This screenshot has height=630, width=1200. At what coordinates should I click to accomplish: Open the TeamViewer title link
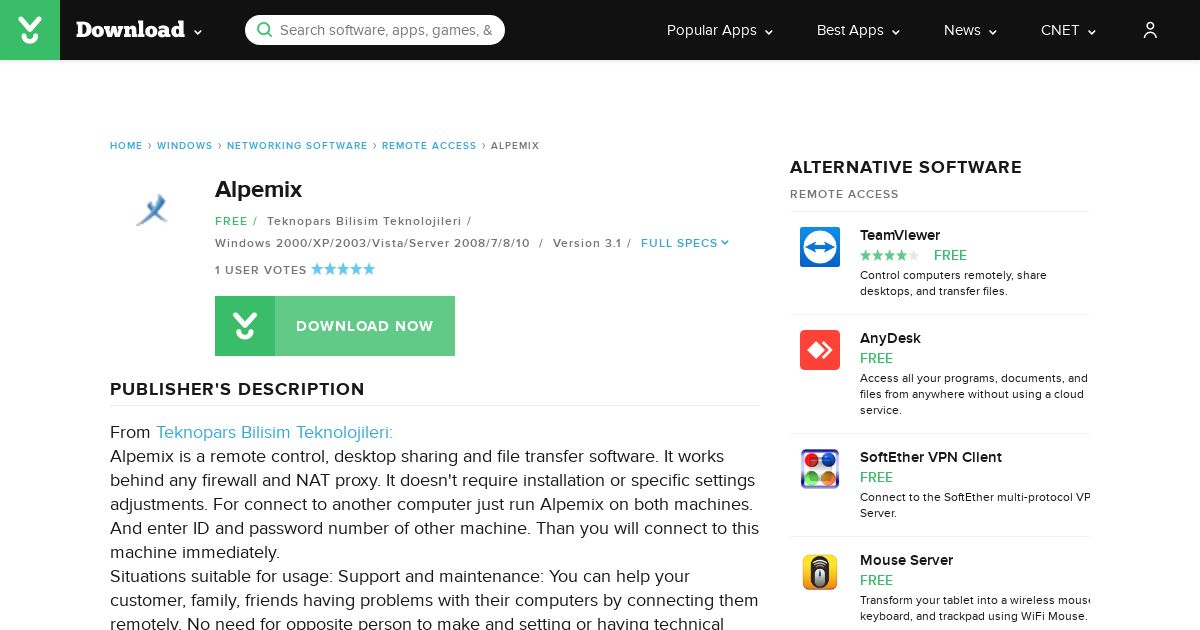tap(900, 235)
